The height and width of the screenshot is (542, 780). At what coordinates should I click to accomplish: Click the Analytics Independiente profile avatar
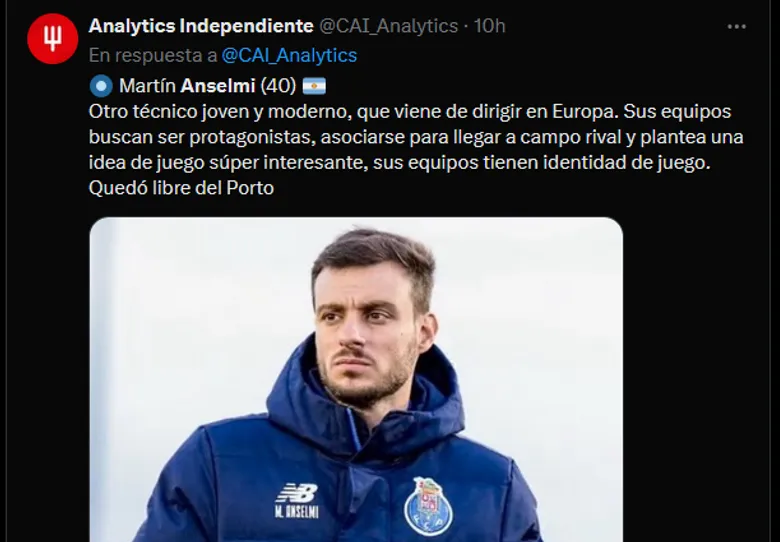(53, 40)
